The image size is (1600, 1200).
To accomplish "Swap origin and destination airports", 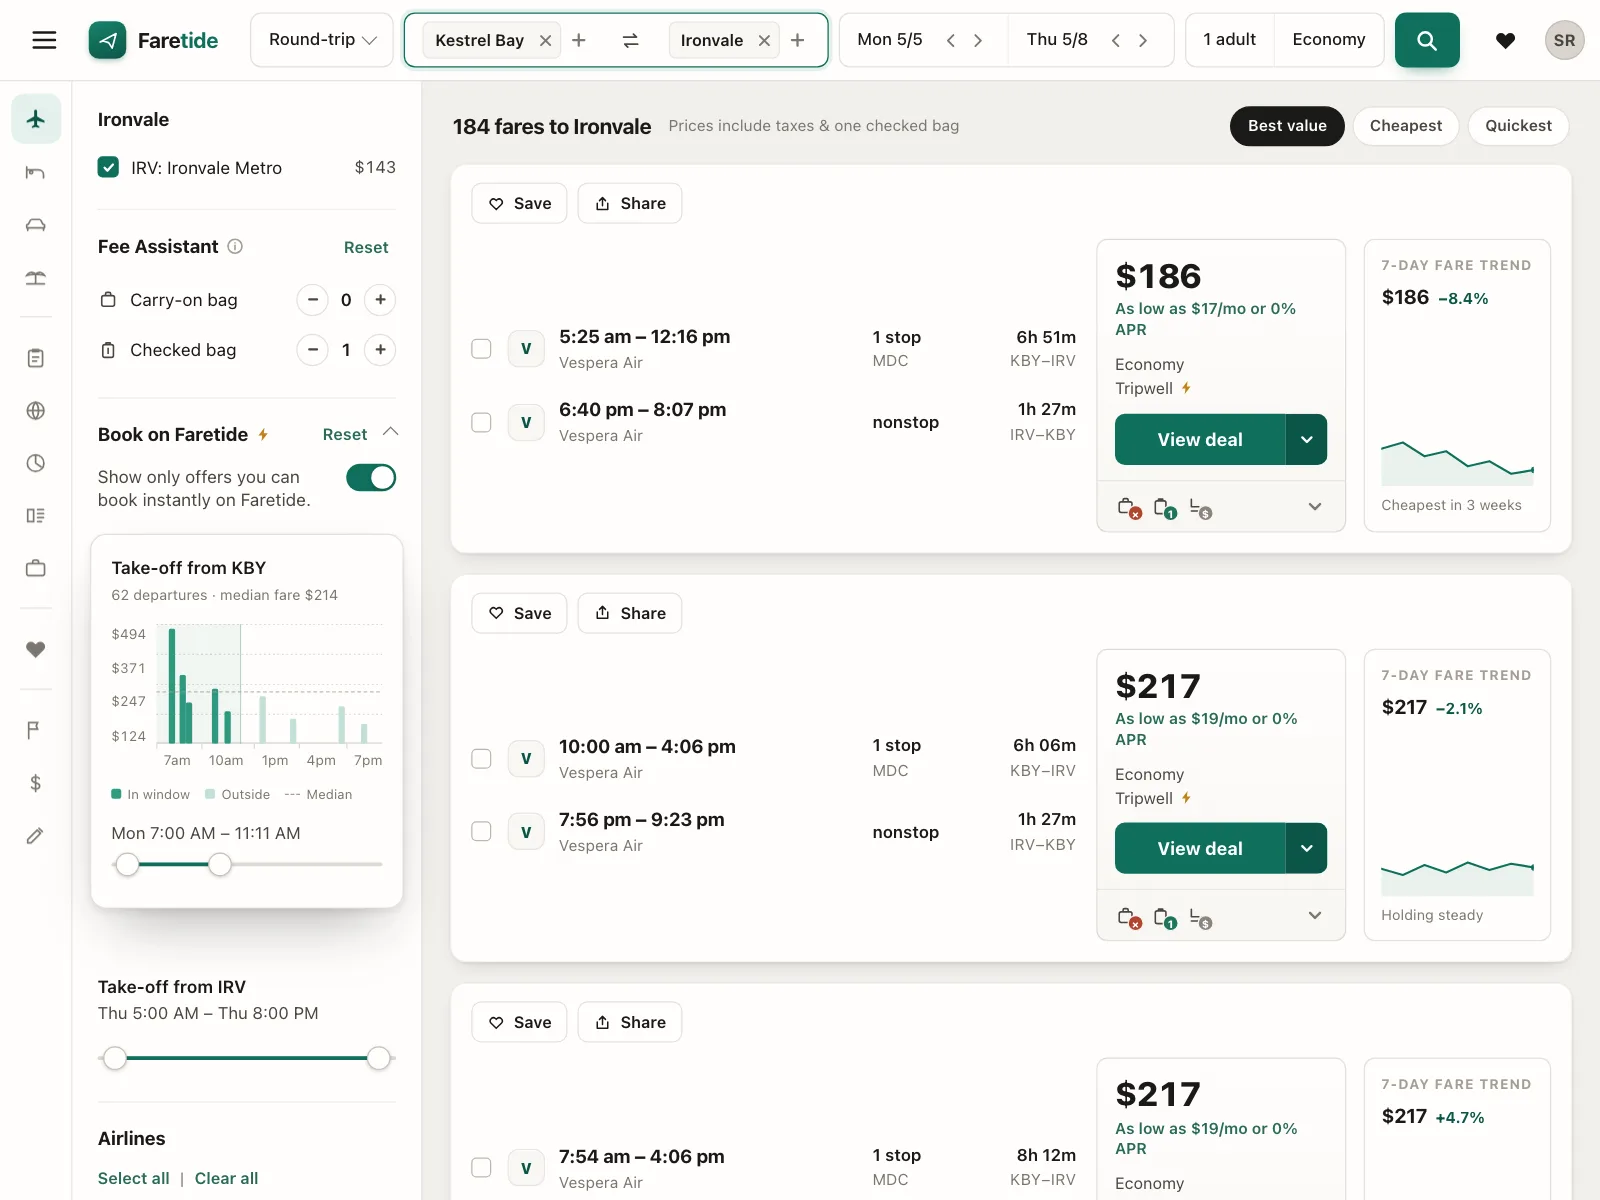I will 630,40.
